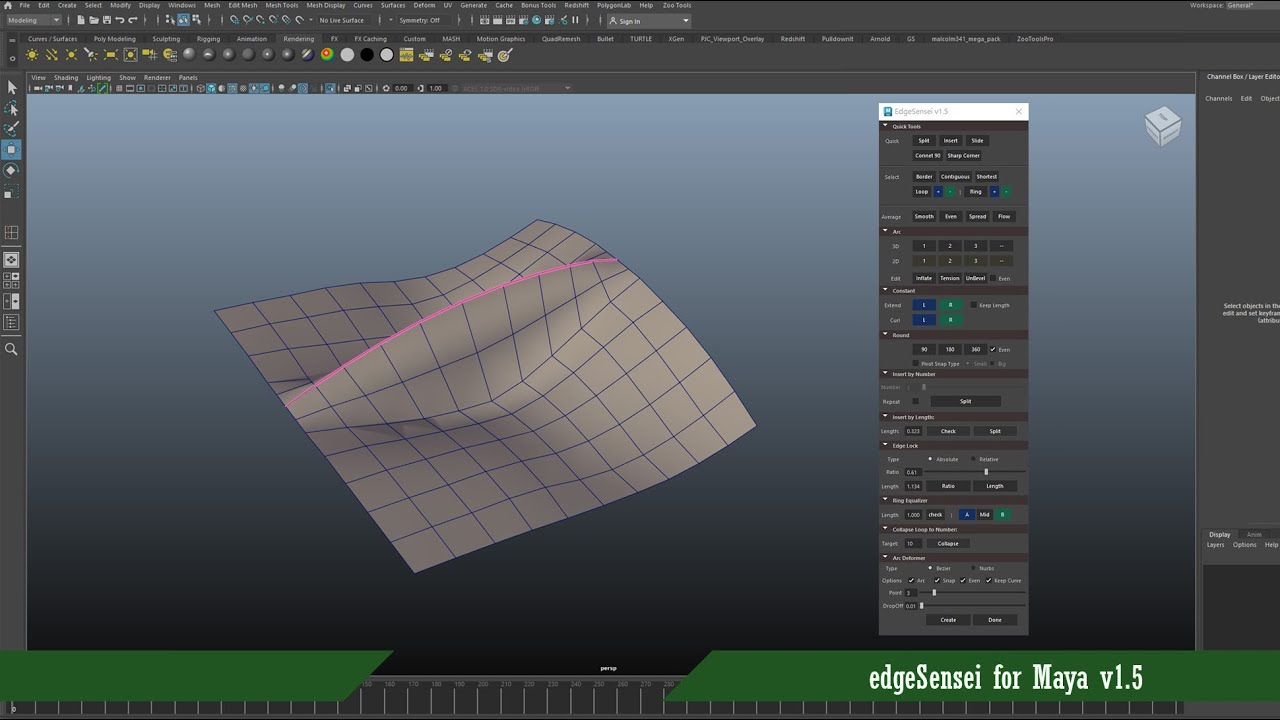Image resolution: width=1280 pixels, height=720 pixels.
Task: Click the pause icon in status line
Action: [x=575, y=20]
